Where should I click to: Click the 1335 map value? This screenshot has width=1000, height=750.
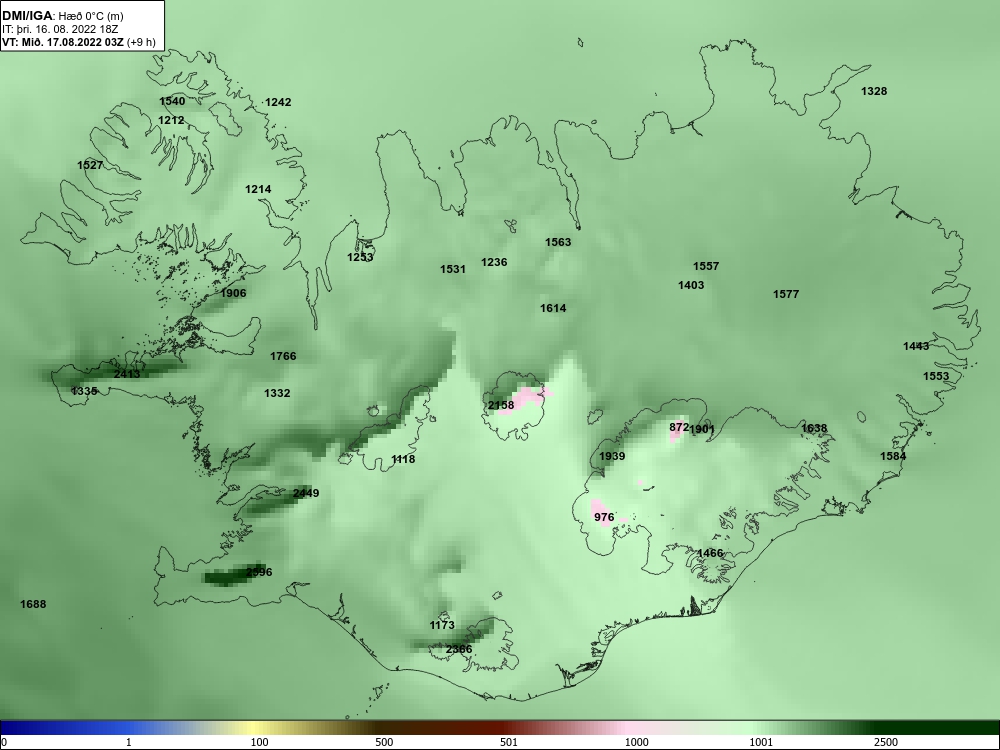click(x=84, y=391)
